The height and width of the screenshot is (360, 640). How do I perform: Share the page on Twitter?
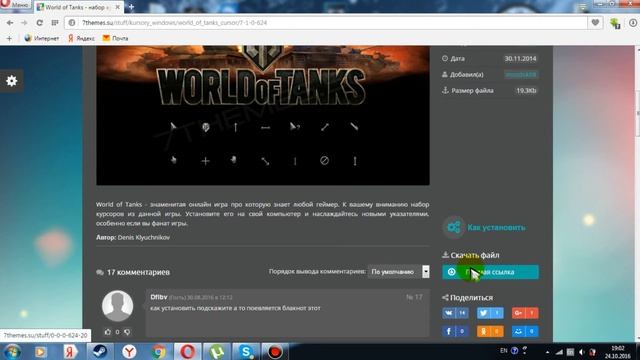[490, 313]
